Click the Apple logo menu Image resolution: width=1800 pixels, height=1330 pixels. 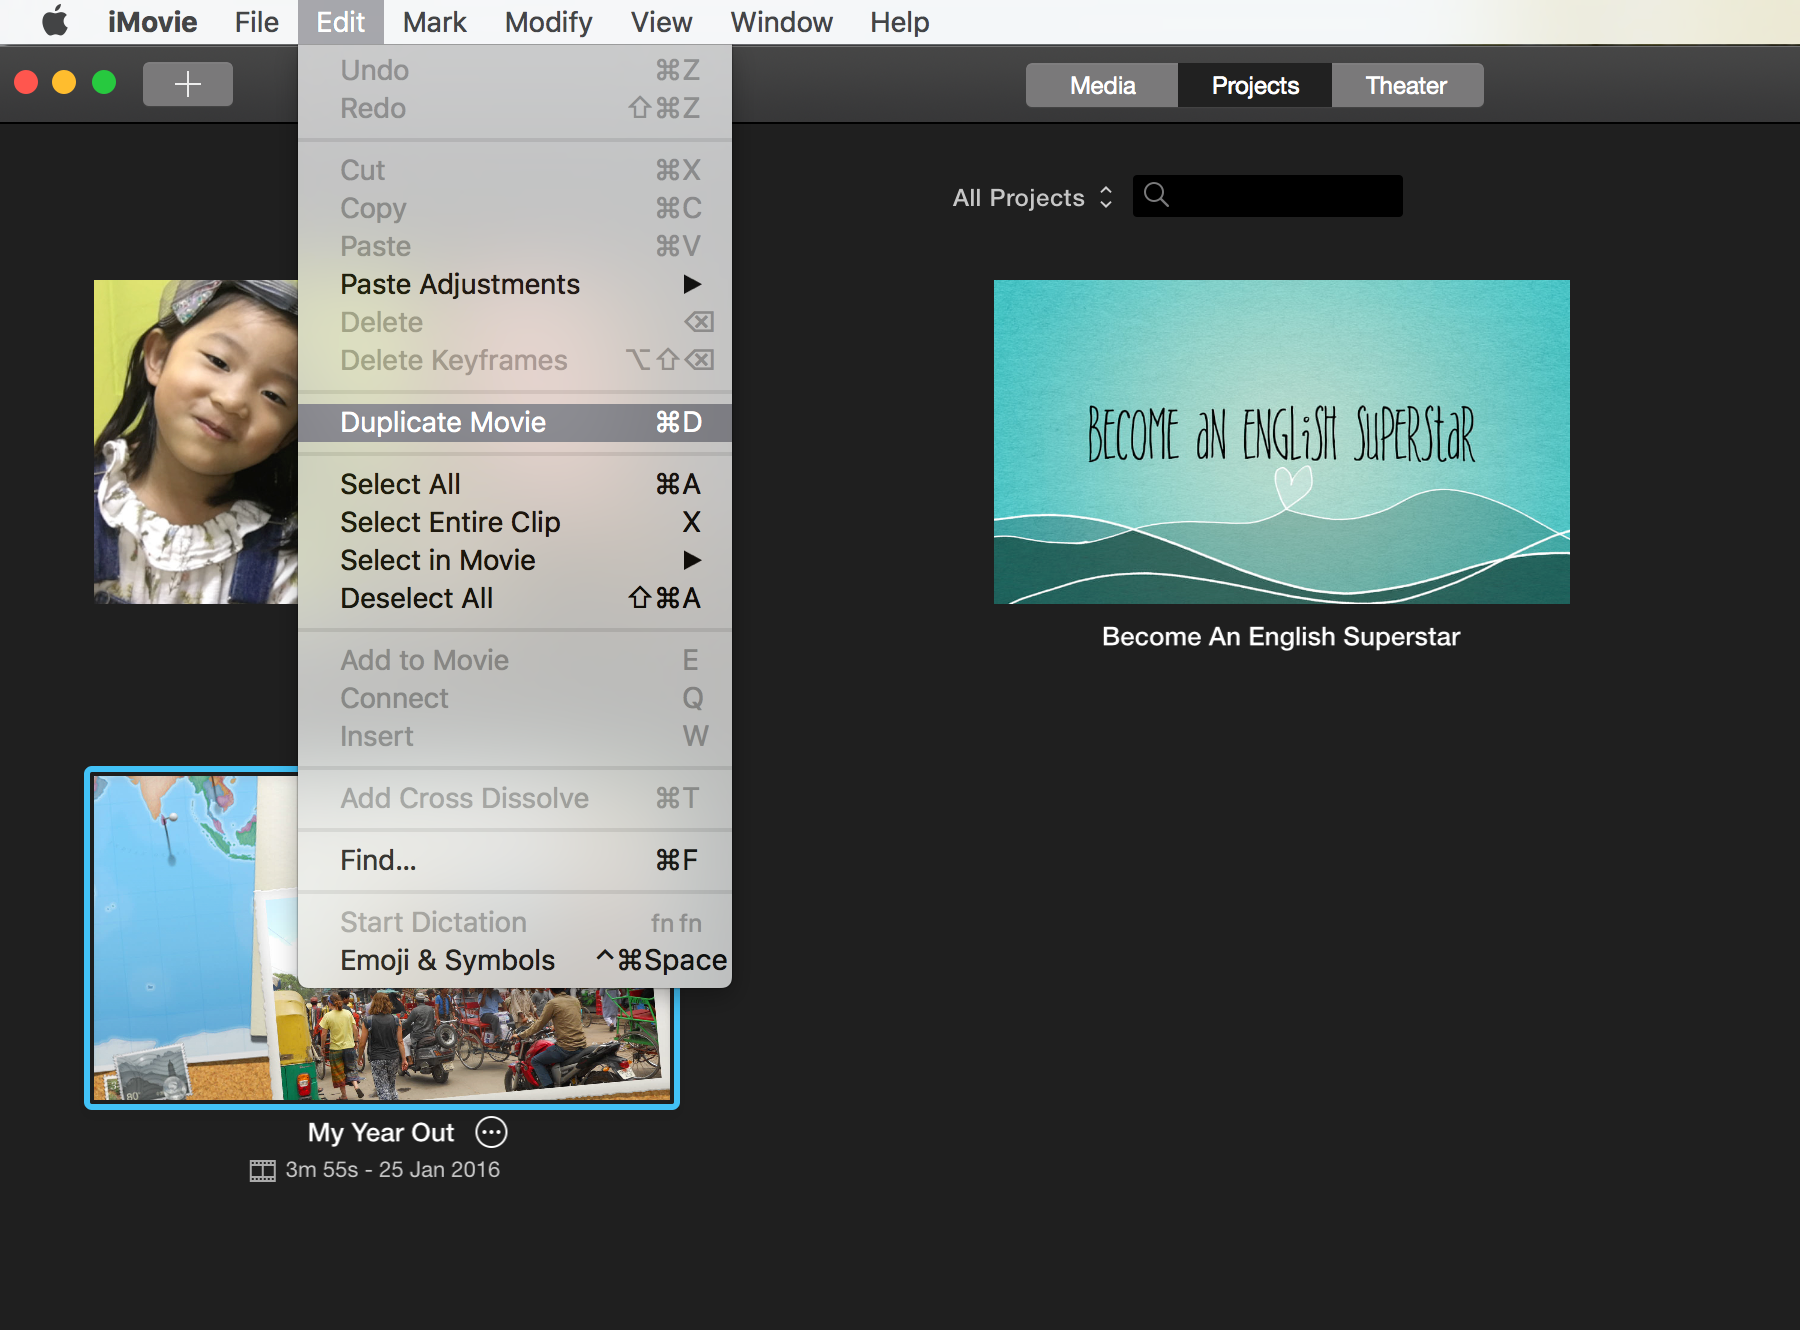point(55,21)
